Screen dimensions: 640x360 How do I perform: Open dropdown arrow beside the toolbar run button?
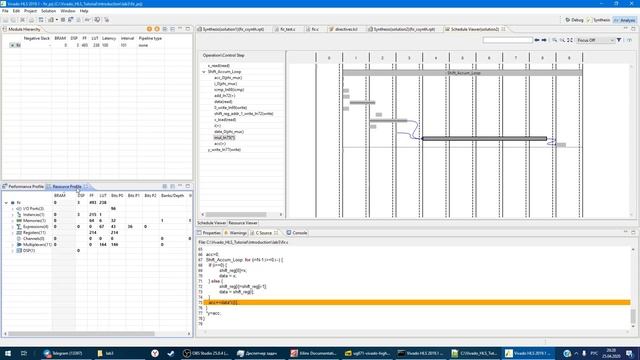click(x=56, y=20)
